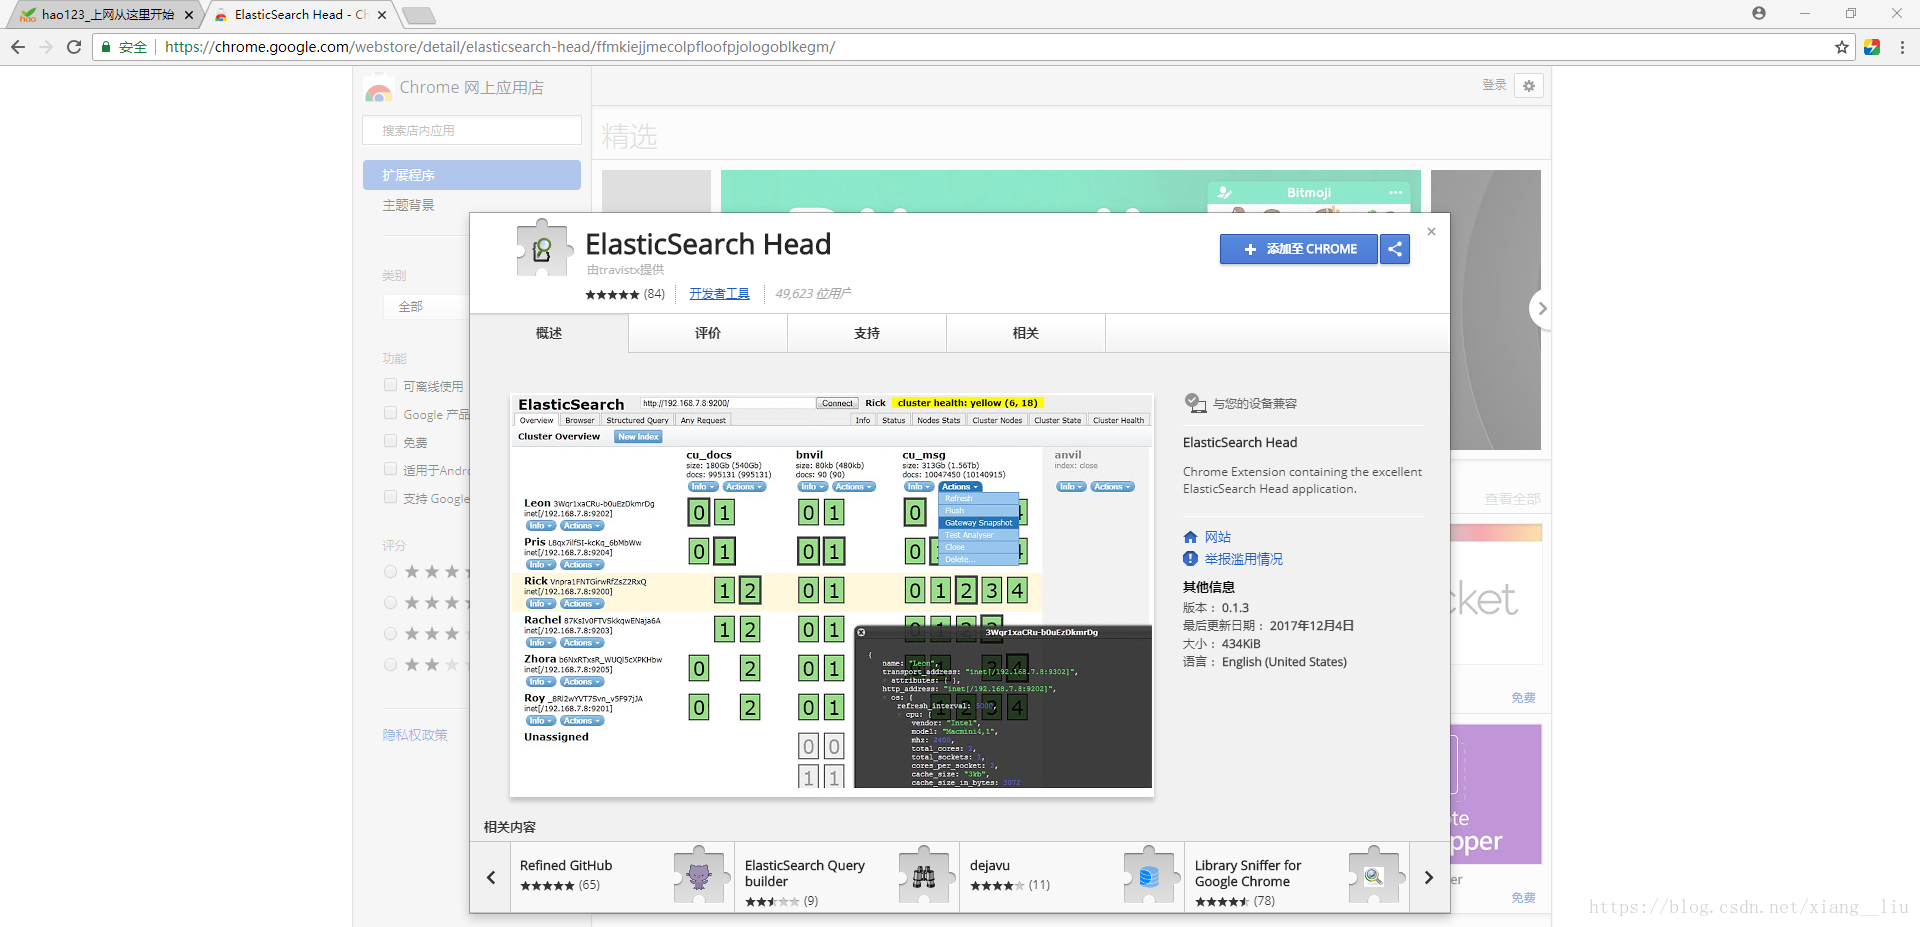1920x927 pixels.
Task: Open the Chrome three-dot menu
Action: [x=1902, y=47]
